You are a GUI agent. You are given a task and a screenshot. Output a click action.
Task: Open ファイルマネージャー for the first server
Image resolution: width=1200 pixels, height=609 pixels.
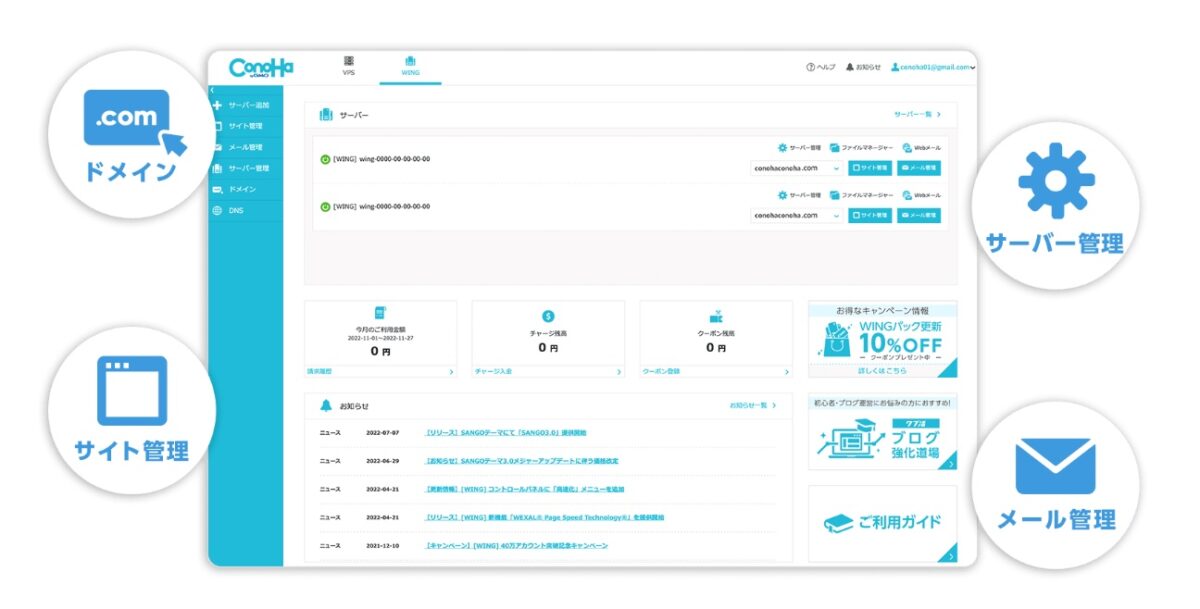(835, 148)
